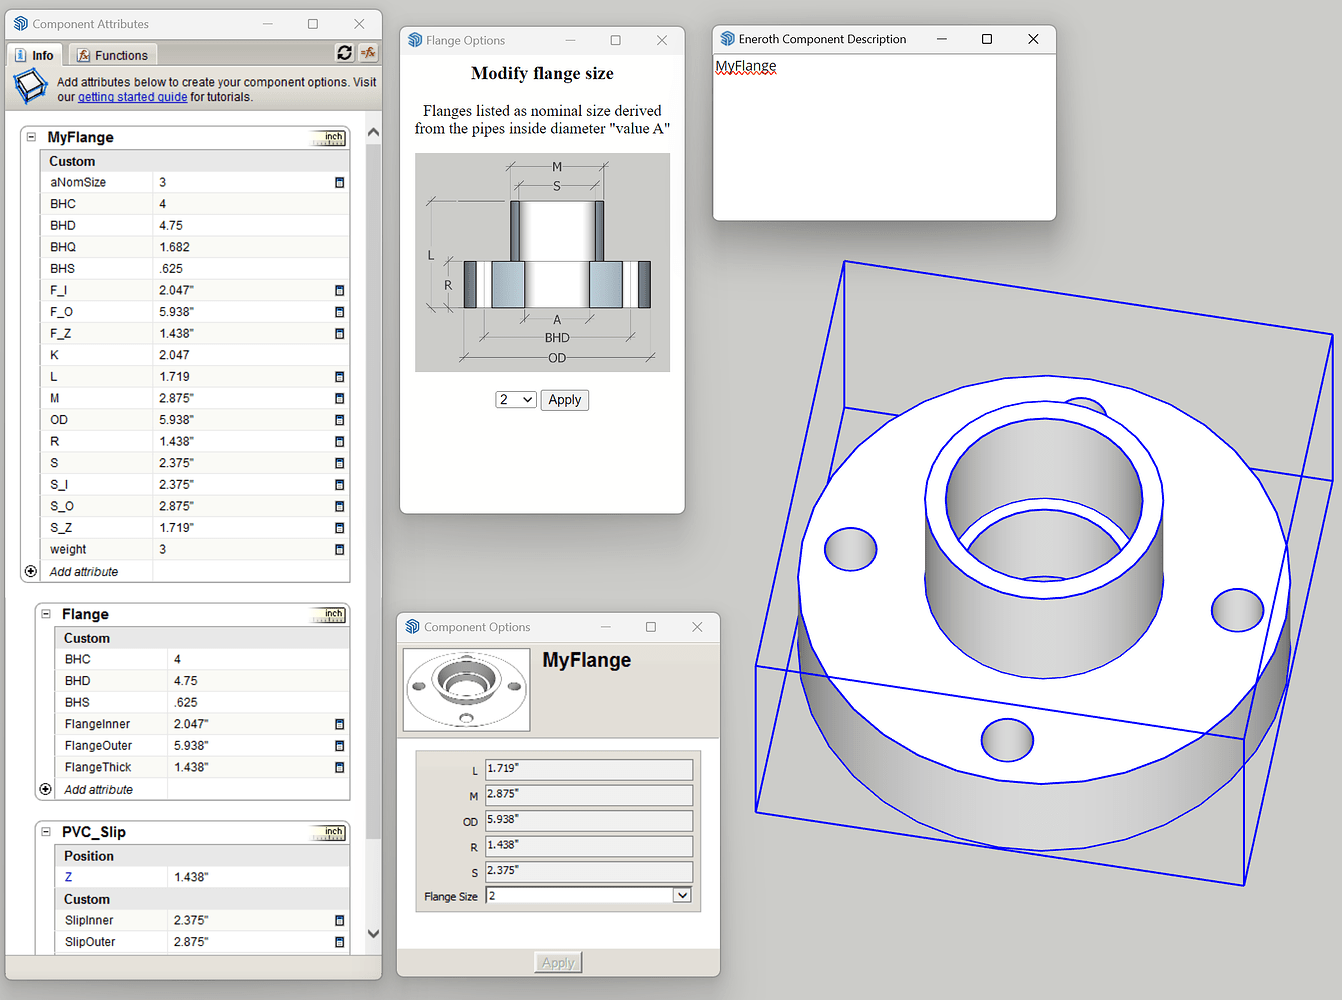Select the Info tab
Image resolution: width=1342 pixels, height=1000 pixels.
point(35,54)
